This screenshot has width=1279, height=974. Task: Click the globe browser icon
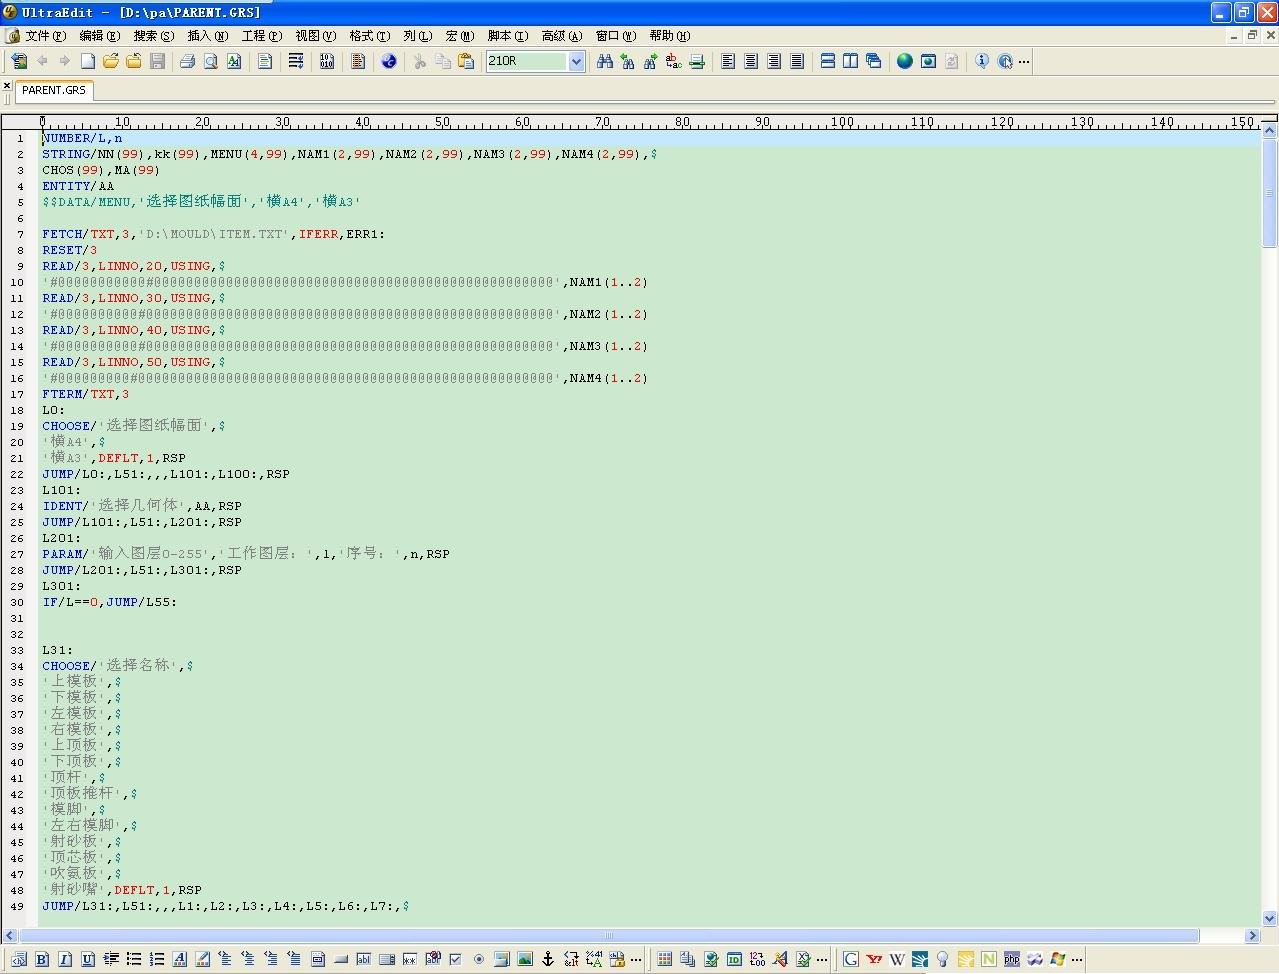[905, 61]
